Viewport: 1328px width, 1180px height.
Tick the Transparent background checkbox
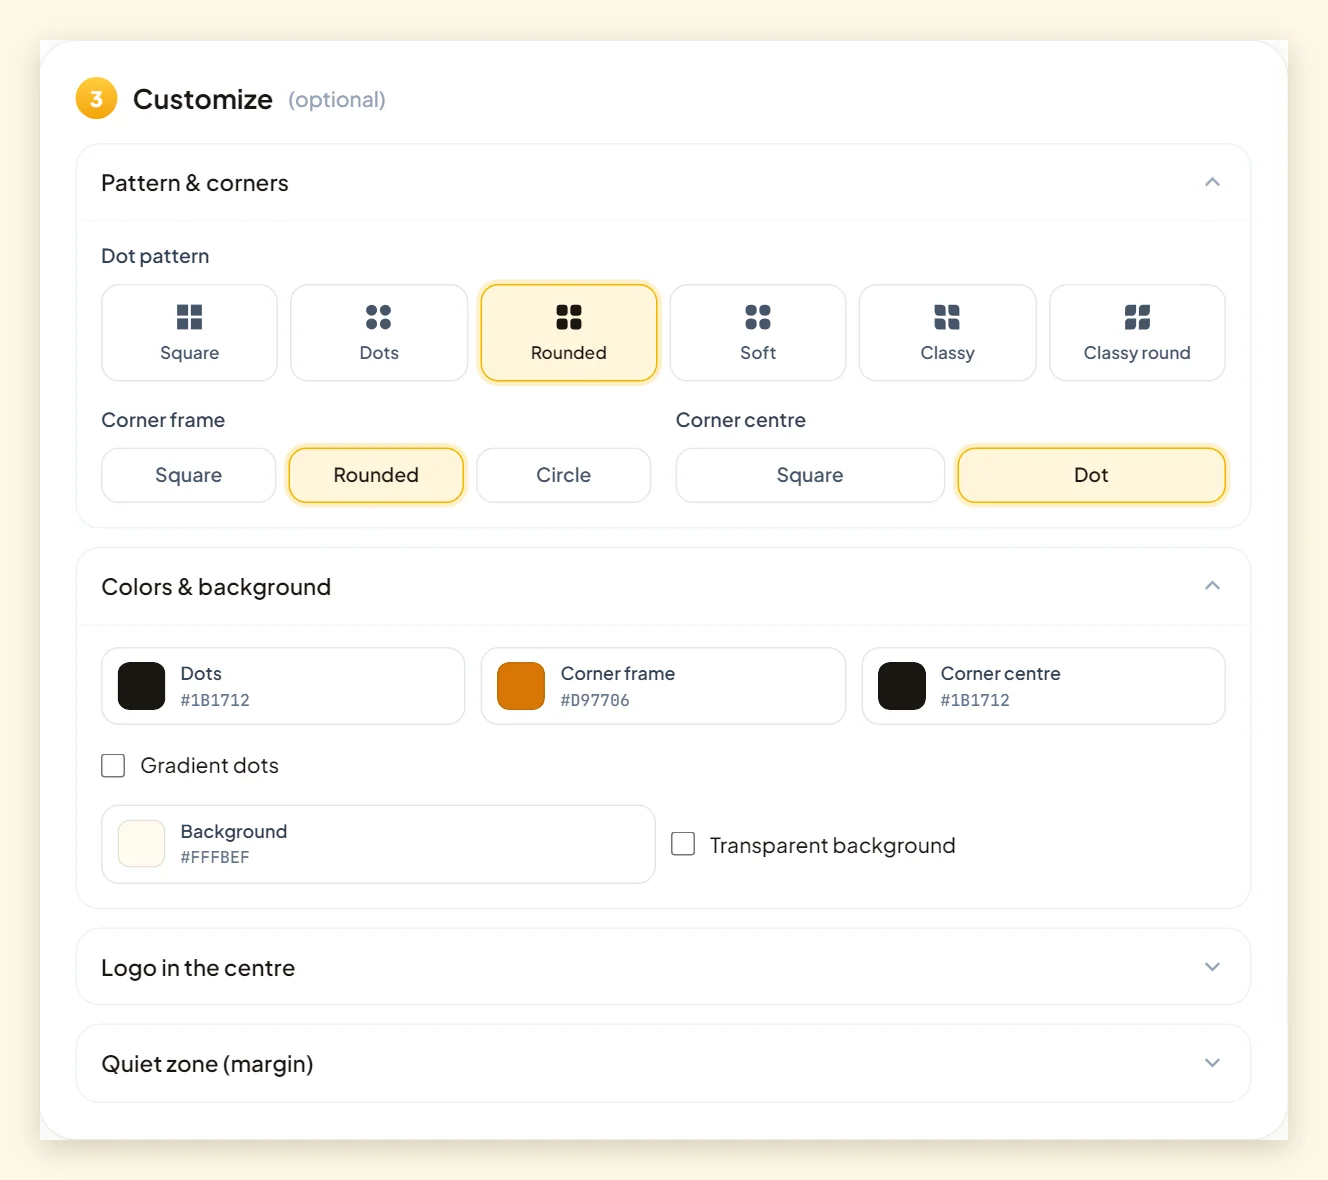(683, 844)
